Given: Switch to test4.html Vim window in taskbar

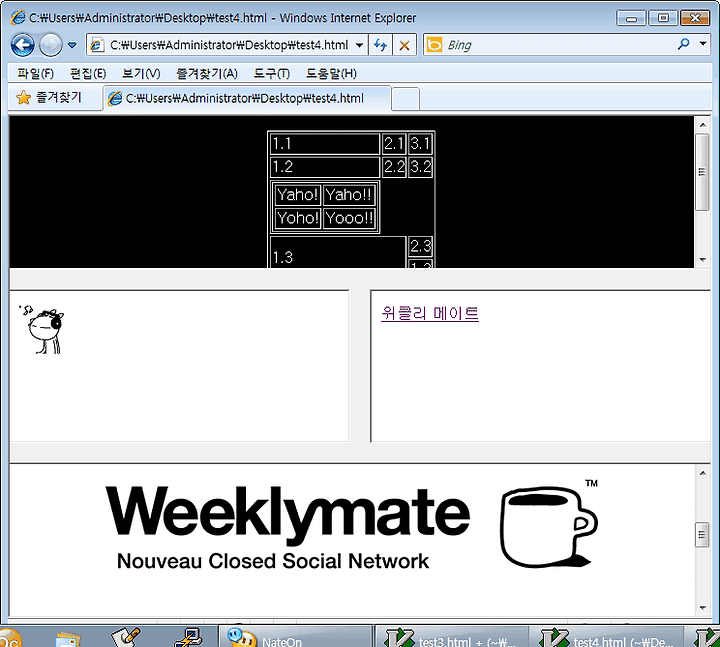Looking at the screenshot, I should (x=606, y=637).
